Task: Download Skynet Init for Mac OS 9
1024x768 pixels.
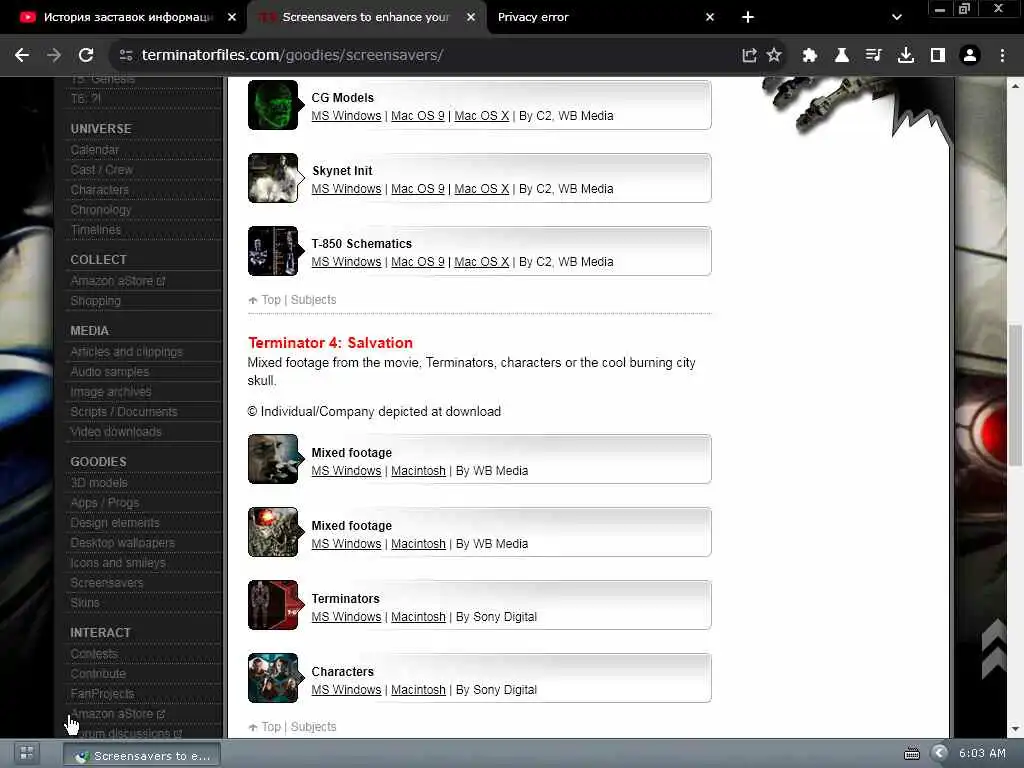Action: pos(417,189)
